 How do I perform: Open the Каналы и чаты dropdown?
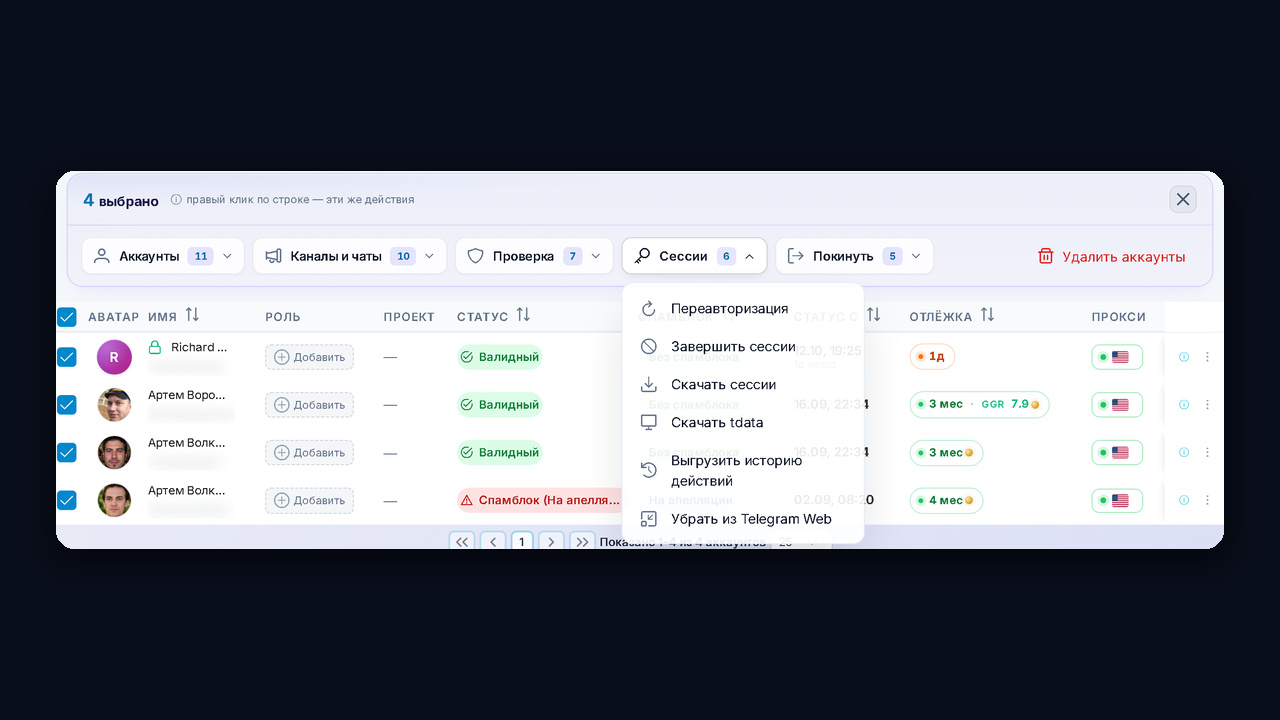(x=351, y=256)
